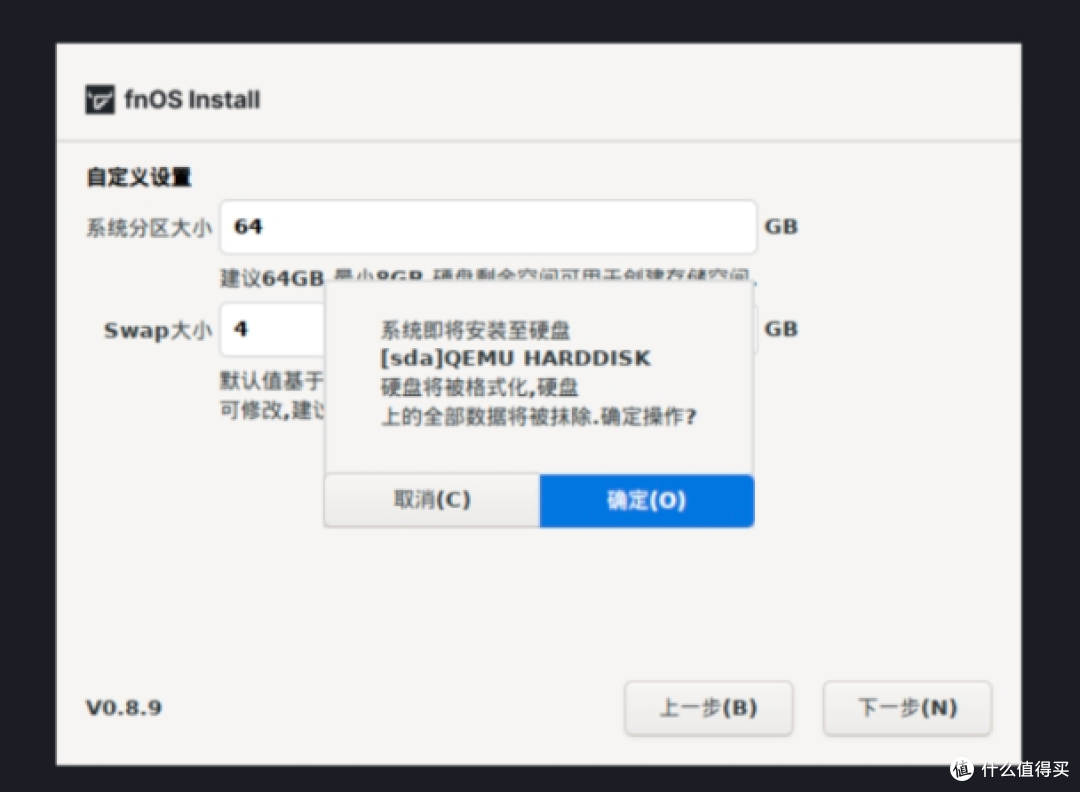This screenshot has width=1080, height=792.
Task: Click the 硬盘将被格式化,硬盘 line
Action: coord(479,388)
